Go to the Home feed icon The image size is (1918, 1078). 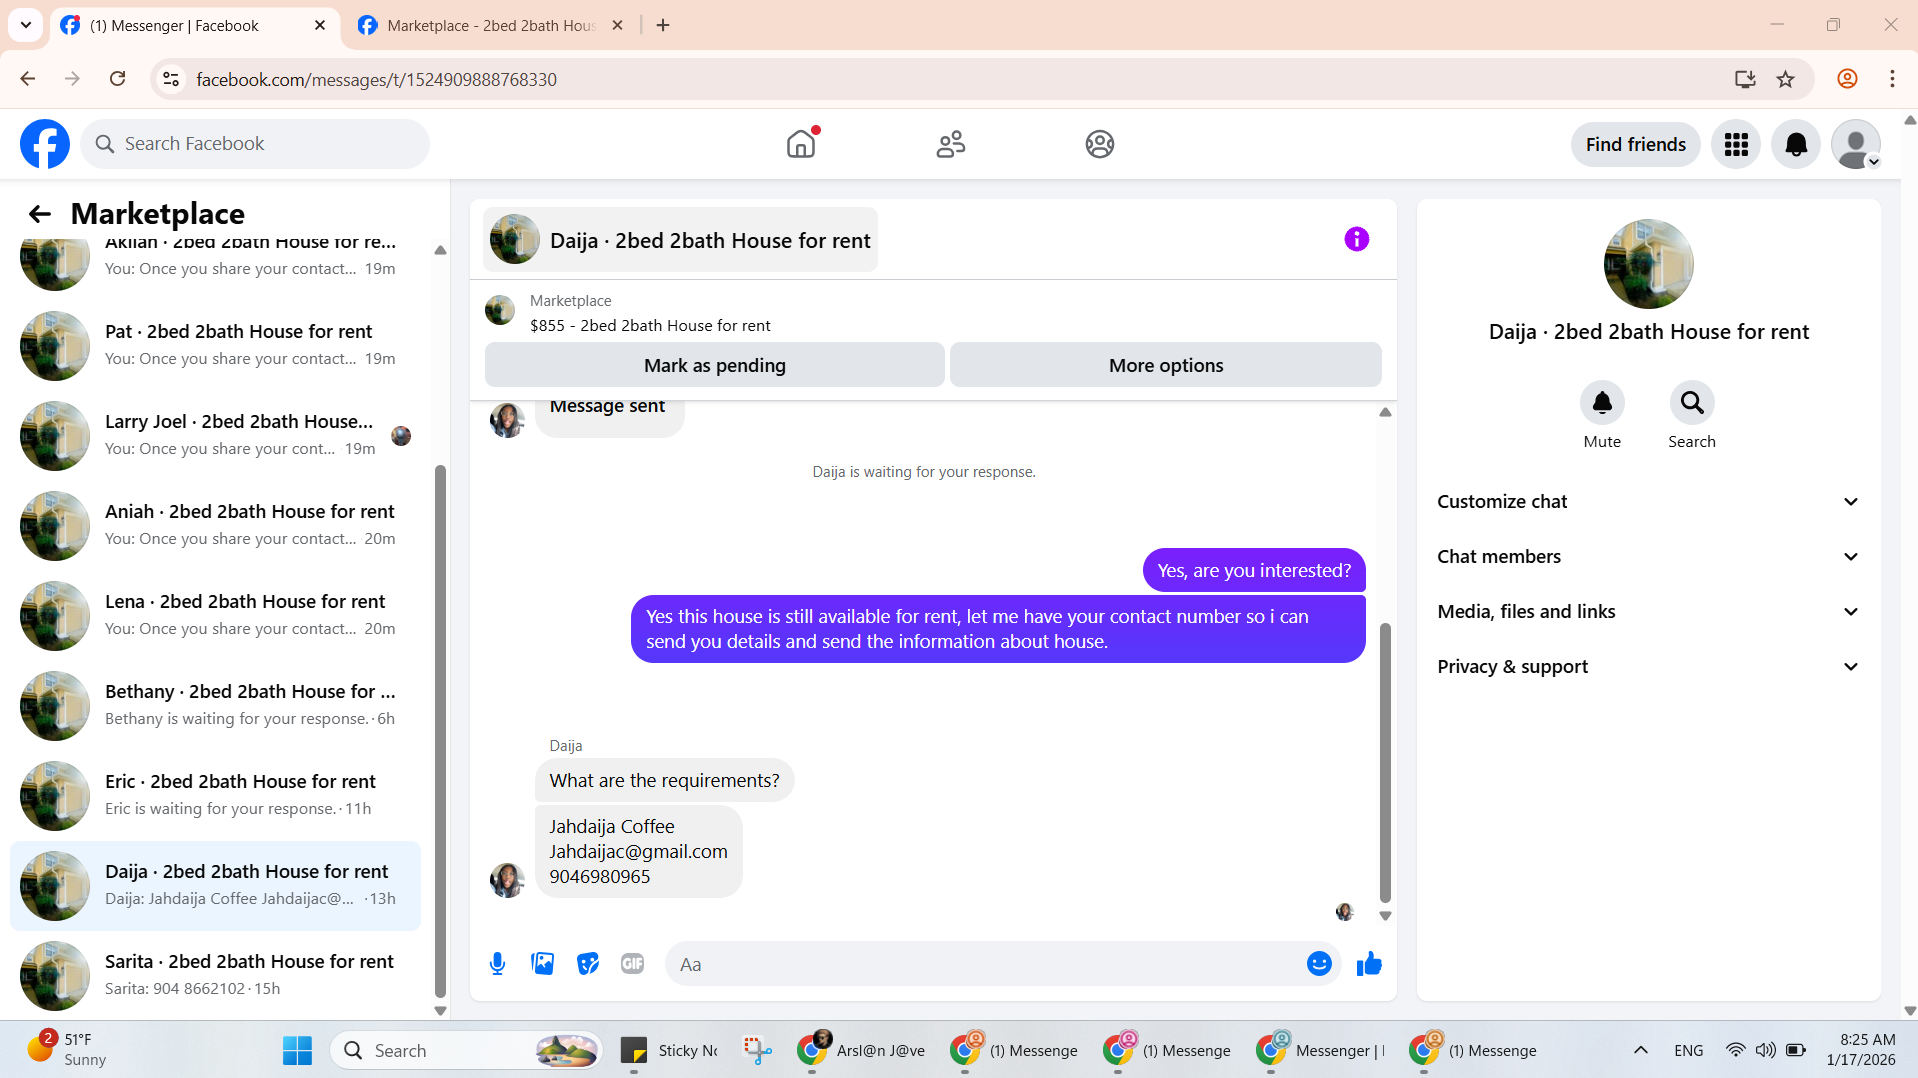[801, 144]
